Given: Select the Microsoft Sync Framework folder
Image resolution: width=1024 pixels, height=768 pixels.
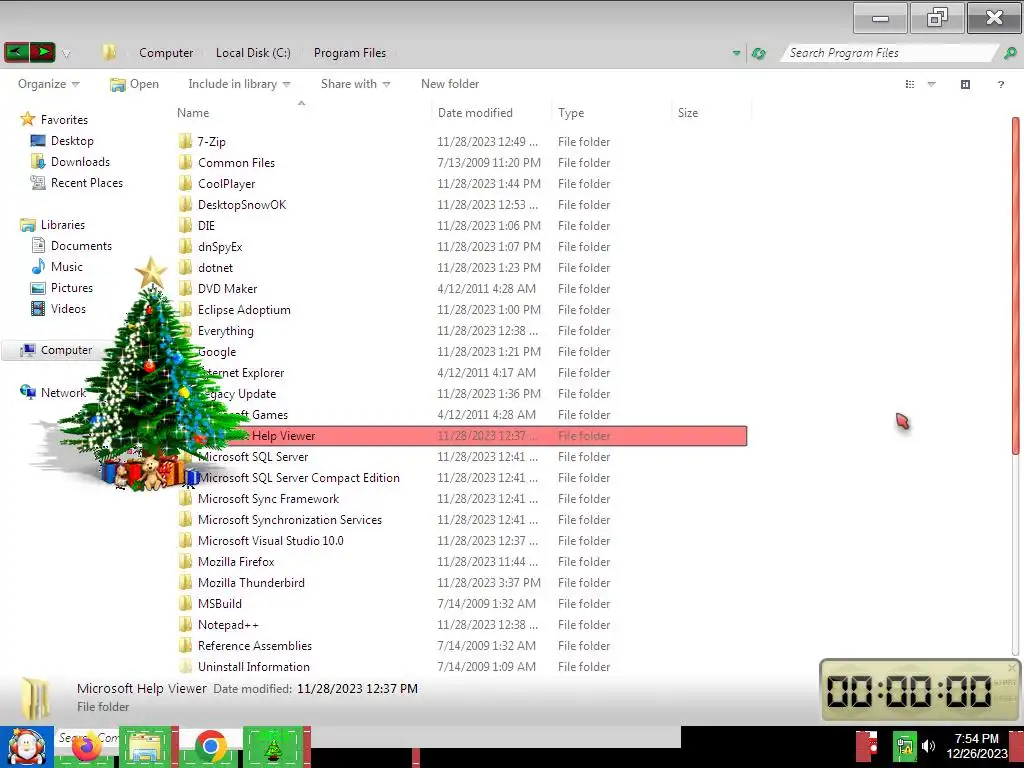Looking at the screenshot, I should pyautogui.click(x=268, y=498).
